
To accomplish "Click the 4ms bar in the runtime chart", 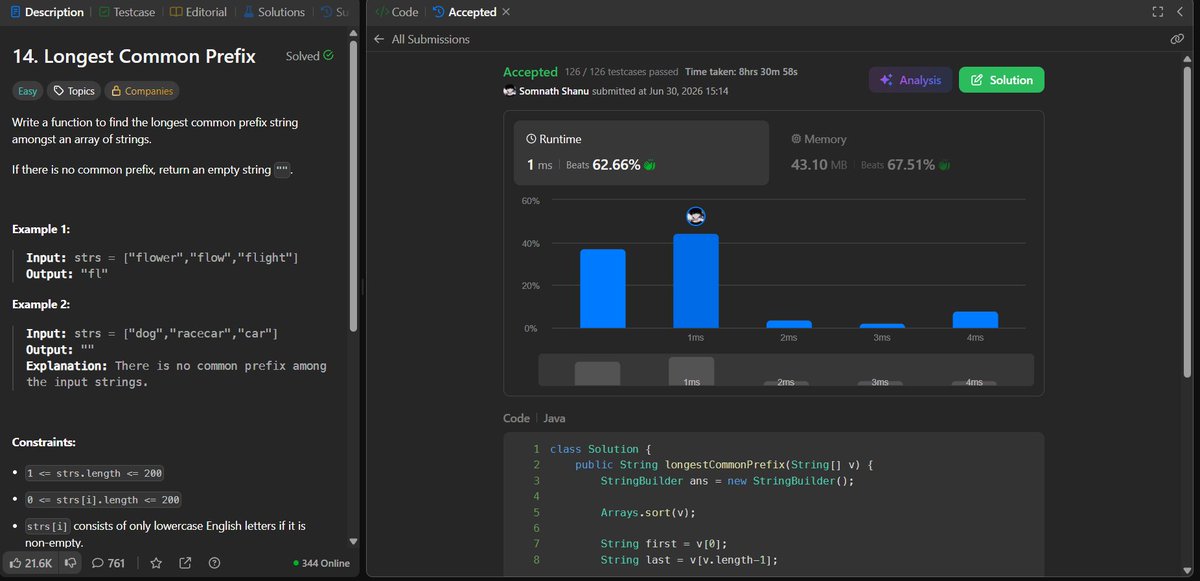I will coord(975,320).
